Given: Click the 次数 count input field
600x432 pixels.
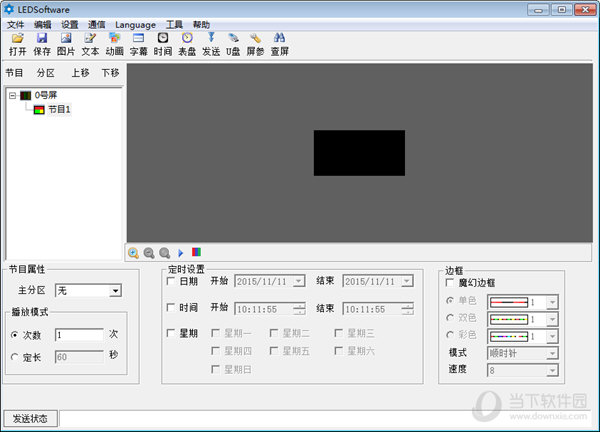Looking at the screenshot, I should pyautogui.click(x=78, y=334).
